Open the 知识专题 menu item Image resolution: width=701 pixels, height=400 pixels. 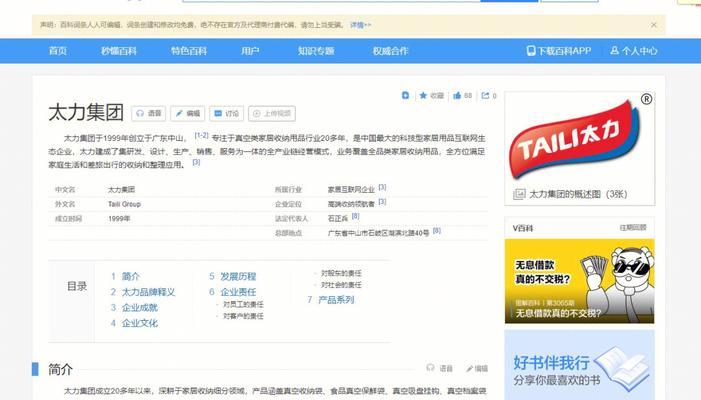316,51
